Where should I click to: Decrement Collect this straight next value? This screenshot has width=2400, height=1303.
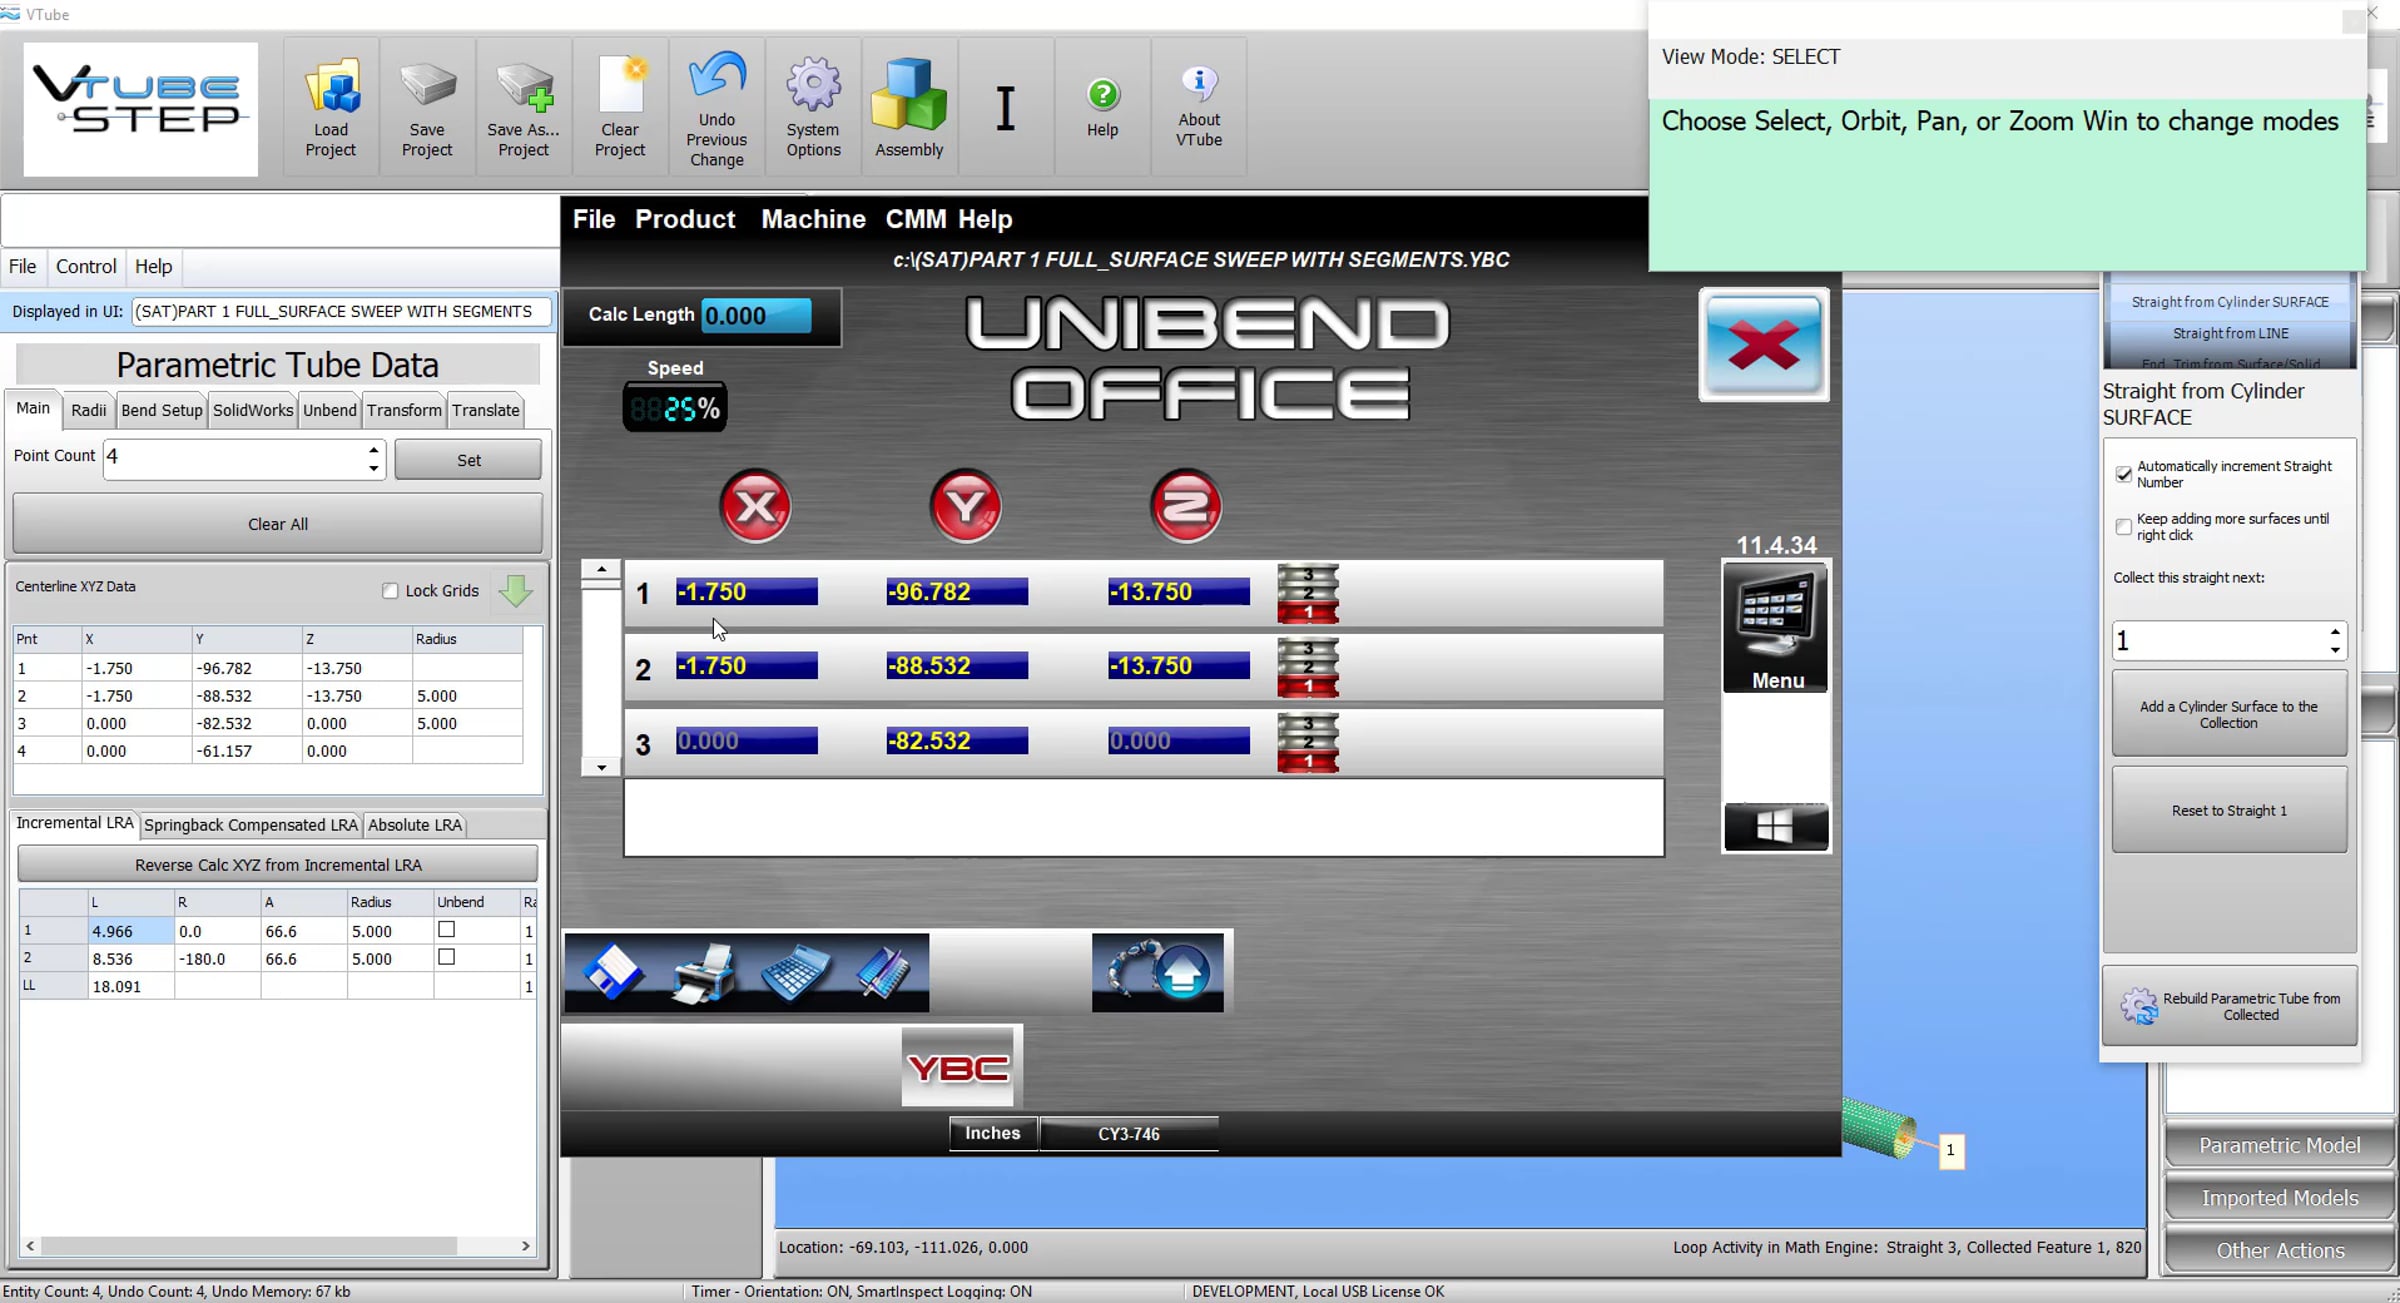pos(2335,650)
